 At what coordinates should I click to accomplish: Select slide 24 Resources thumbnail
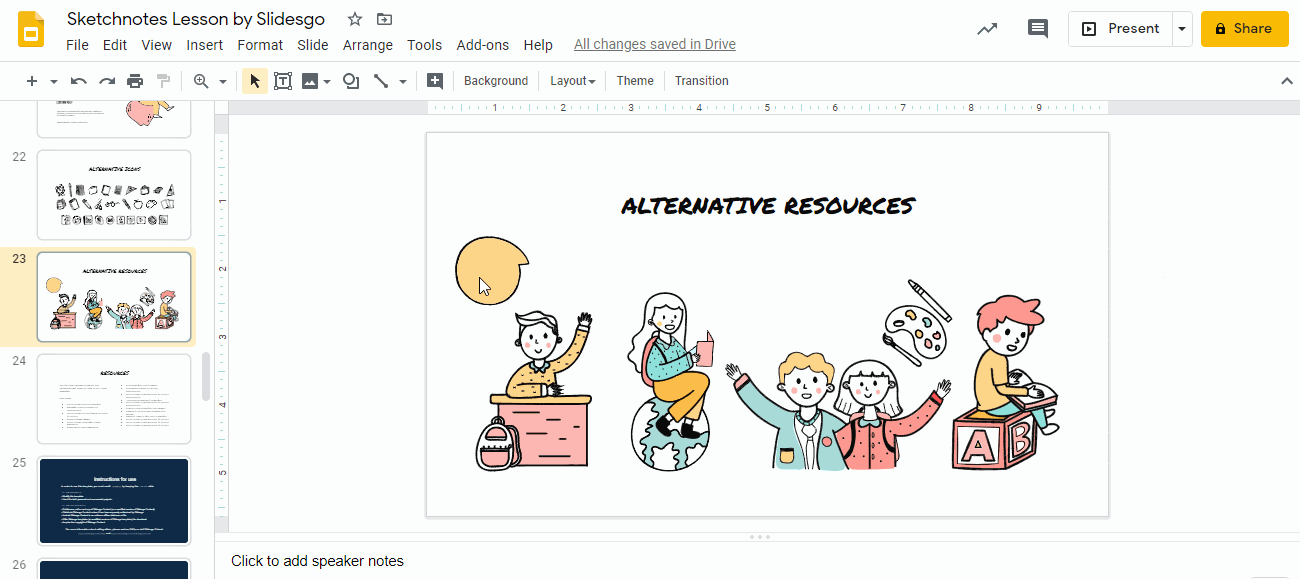(x=114, y=399)
